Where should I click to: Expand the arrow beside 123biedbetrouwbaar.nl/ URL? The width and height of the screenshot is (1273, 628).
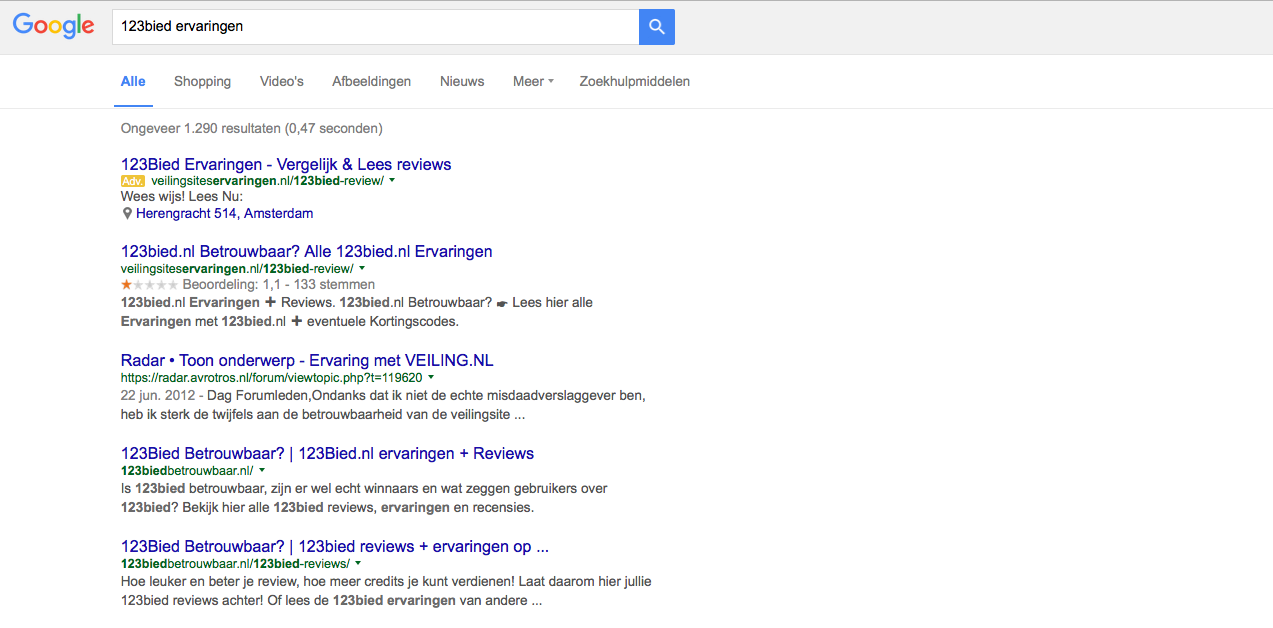point(262,470)
